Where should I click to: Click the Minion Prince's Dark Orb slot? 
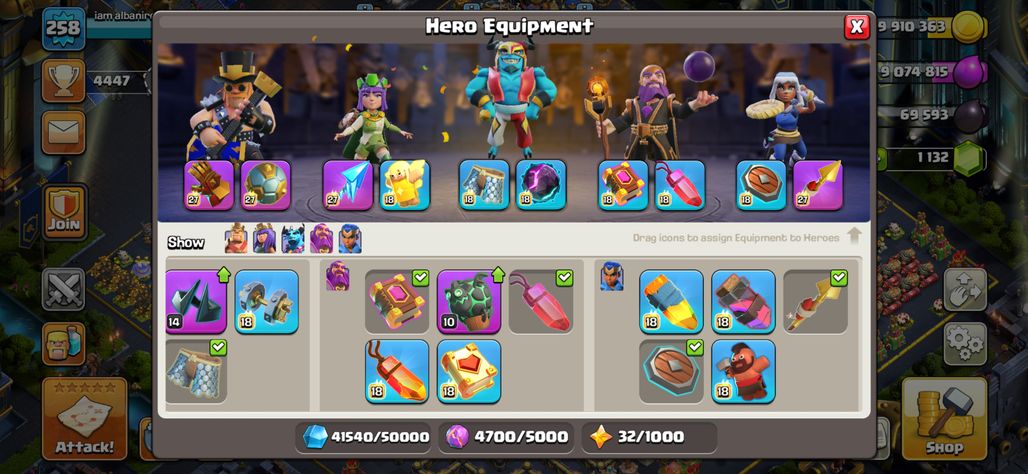click(x=541, y=185)
